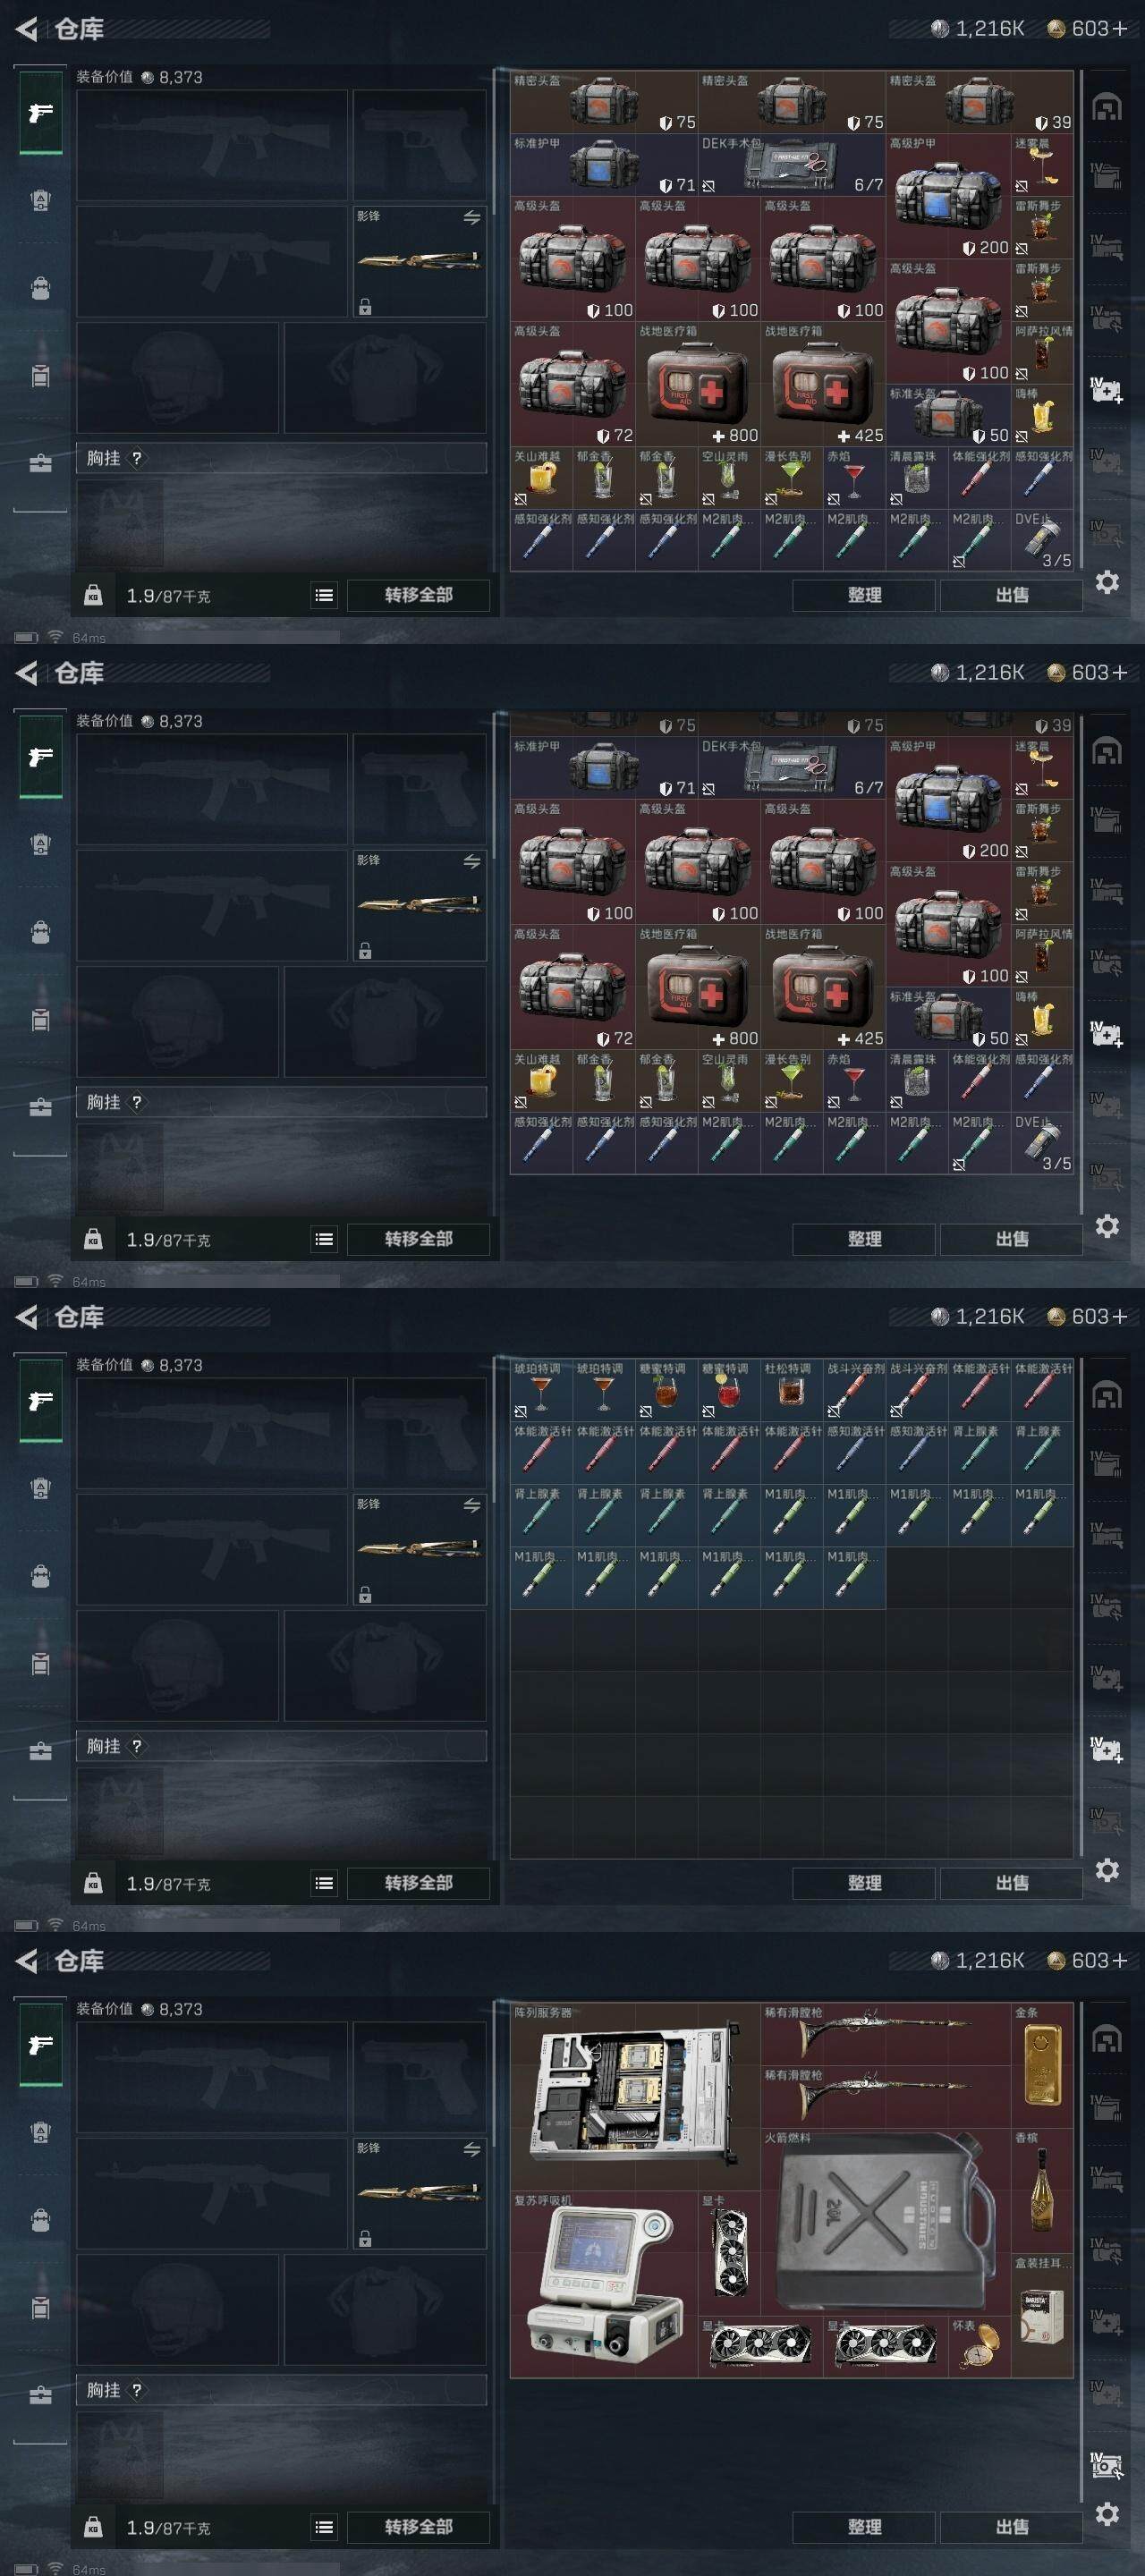Image resolution: width=1145 pixels, height=2576 pixels.
Task: Toggle lock icon under 影缝 beside 精密头盔 75
Action: [365, 307]
